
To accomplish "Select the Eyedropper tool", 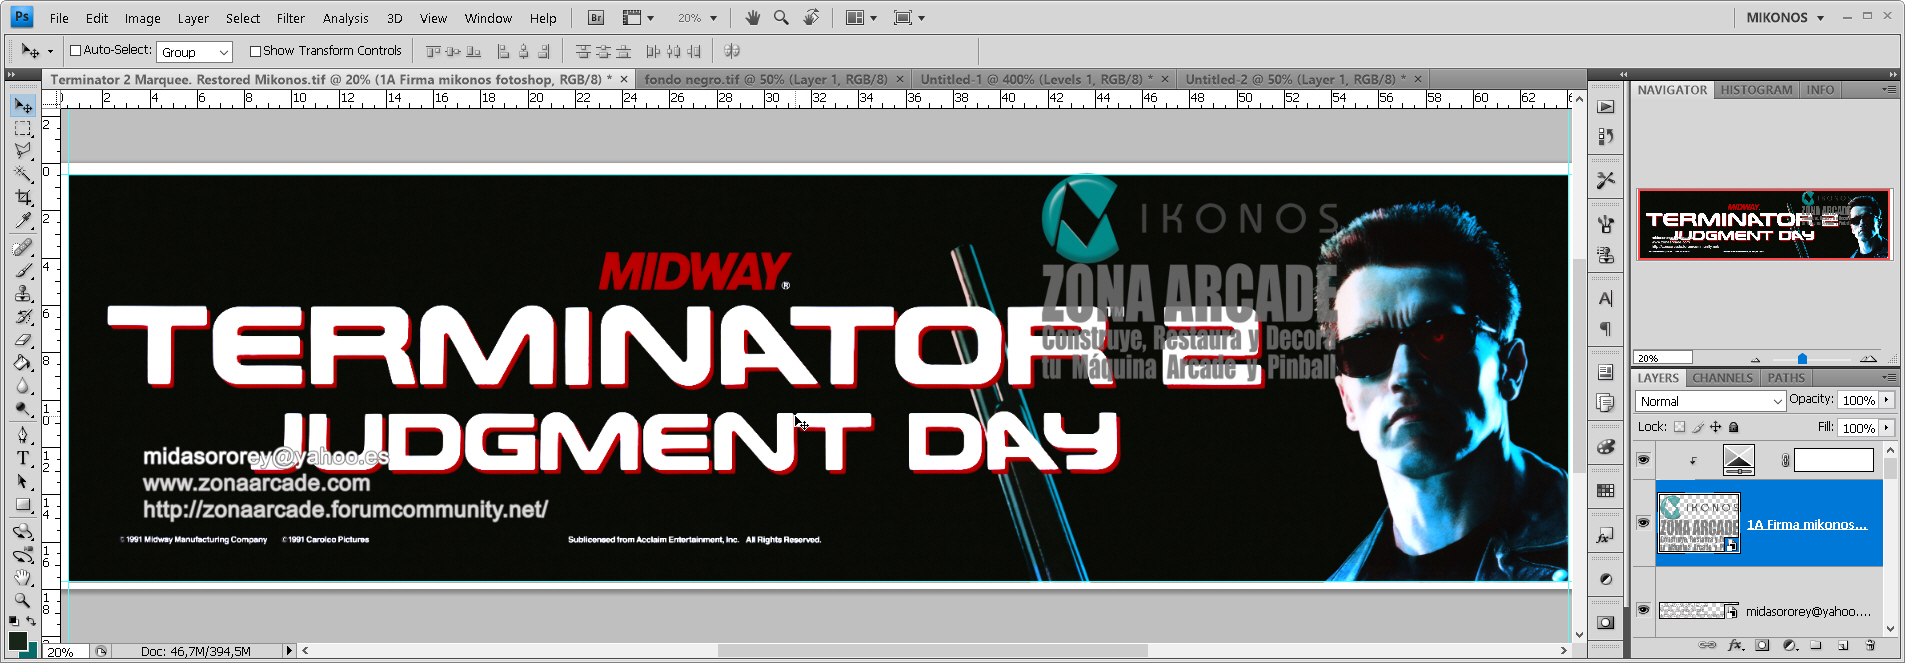I will (23, 221).
